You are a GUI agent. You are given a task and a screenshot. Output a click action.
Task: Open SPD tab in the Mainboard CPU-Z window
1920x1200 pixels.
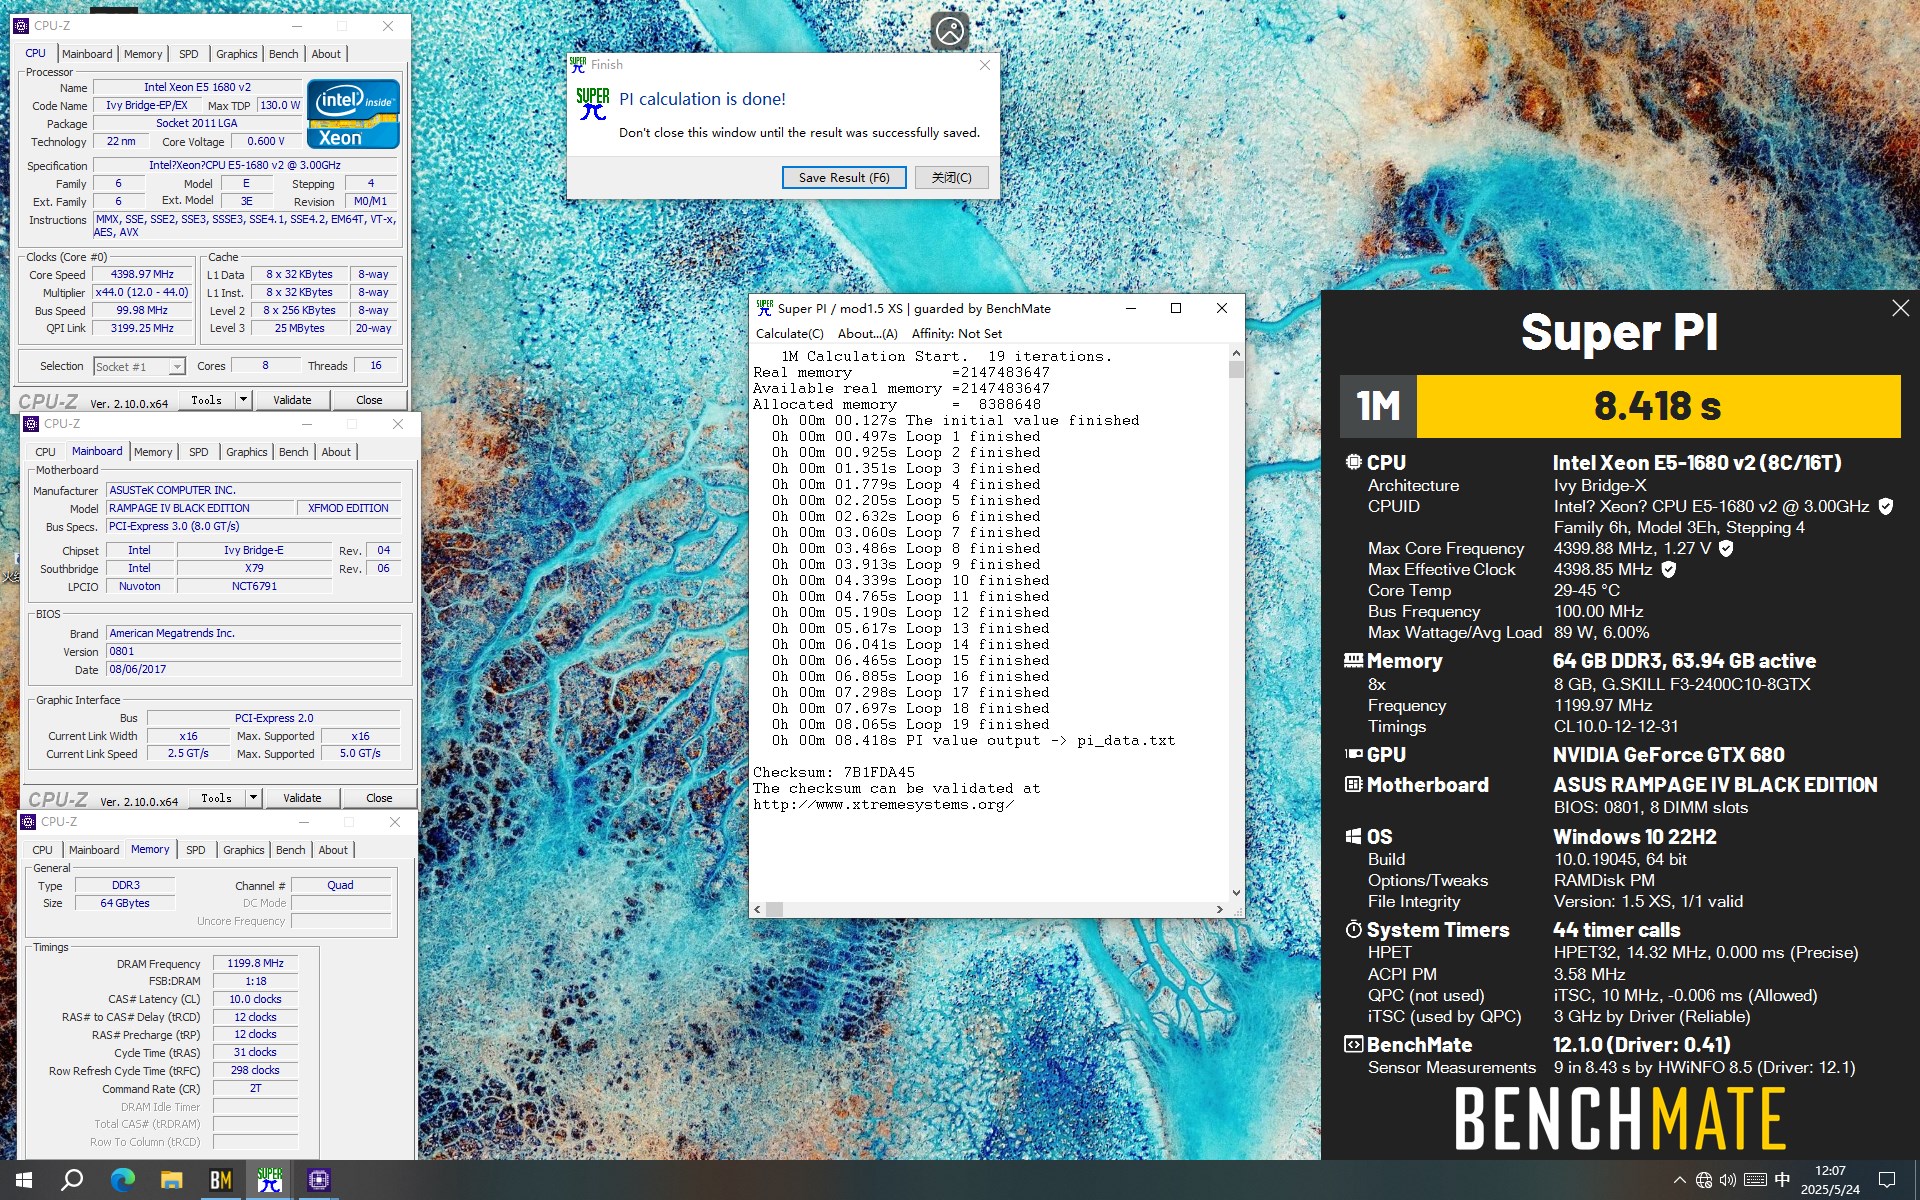(x=199, y=452)
